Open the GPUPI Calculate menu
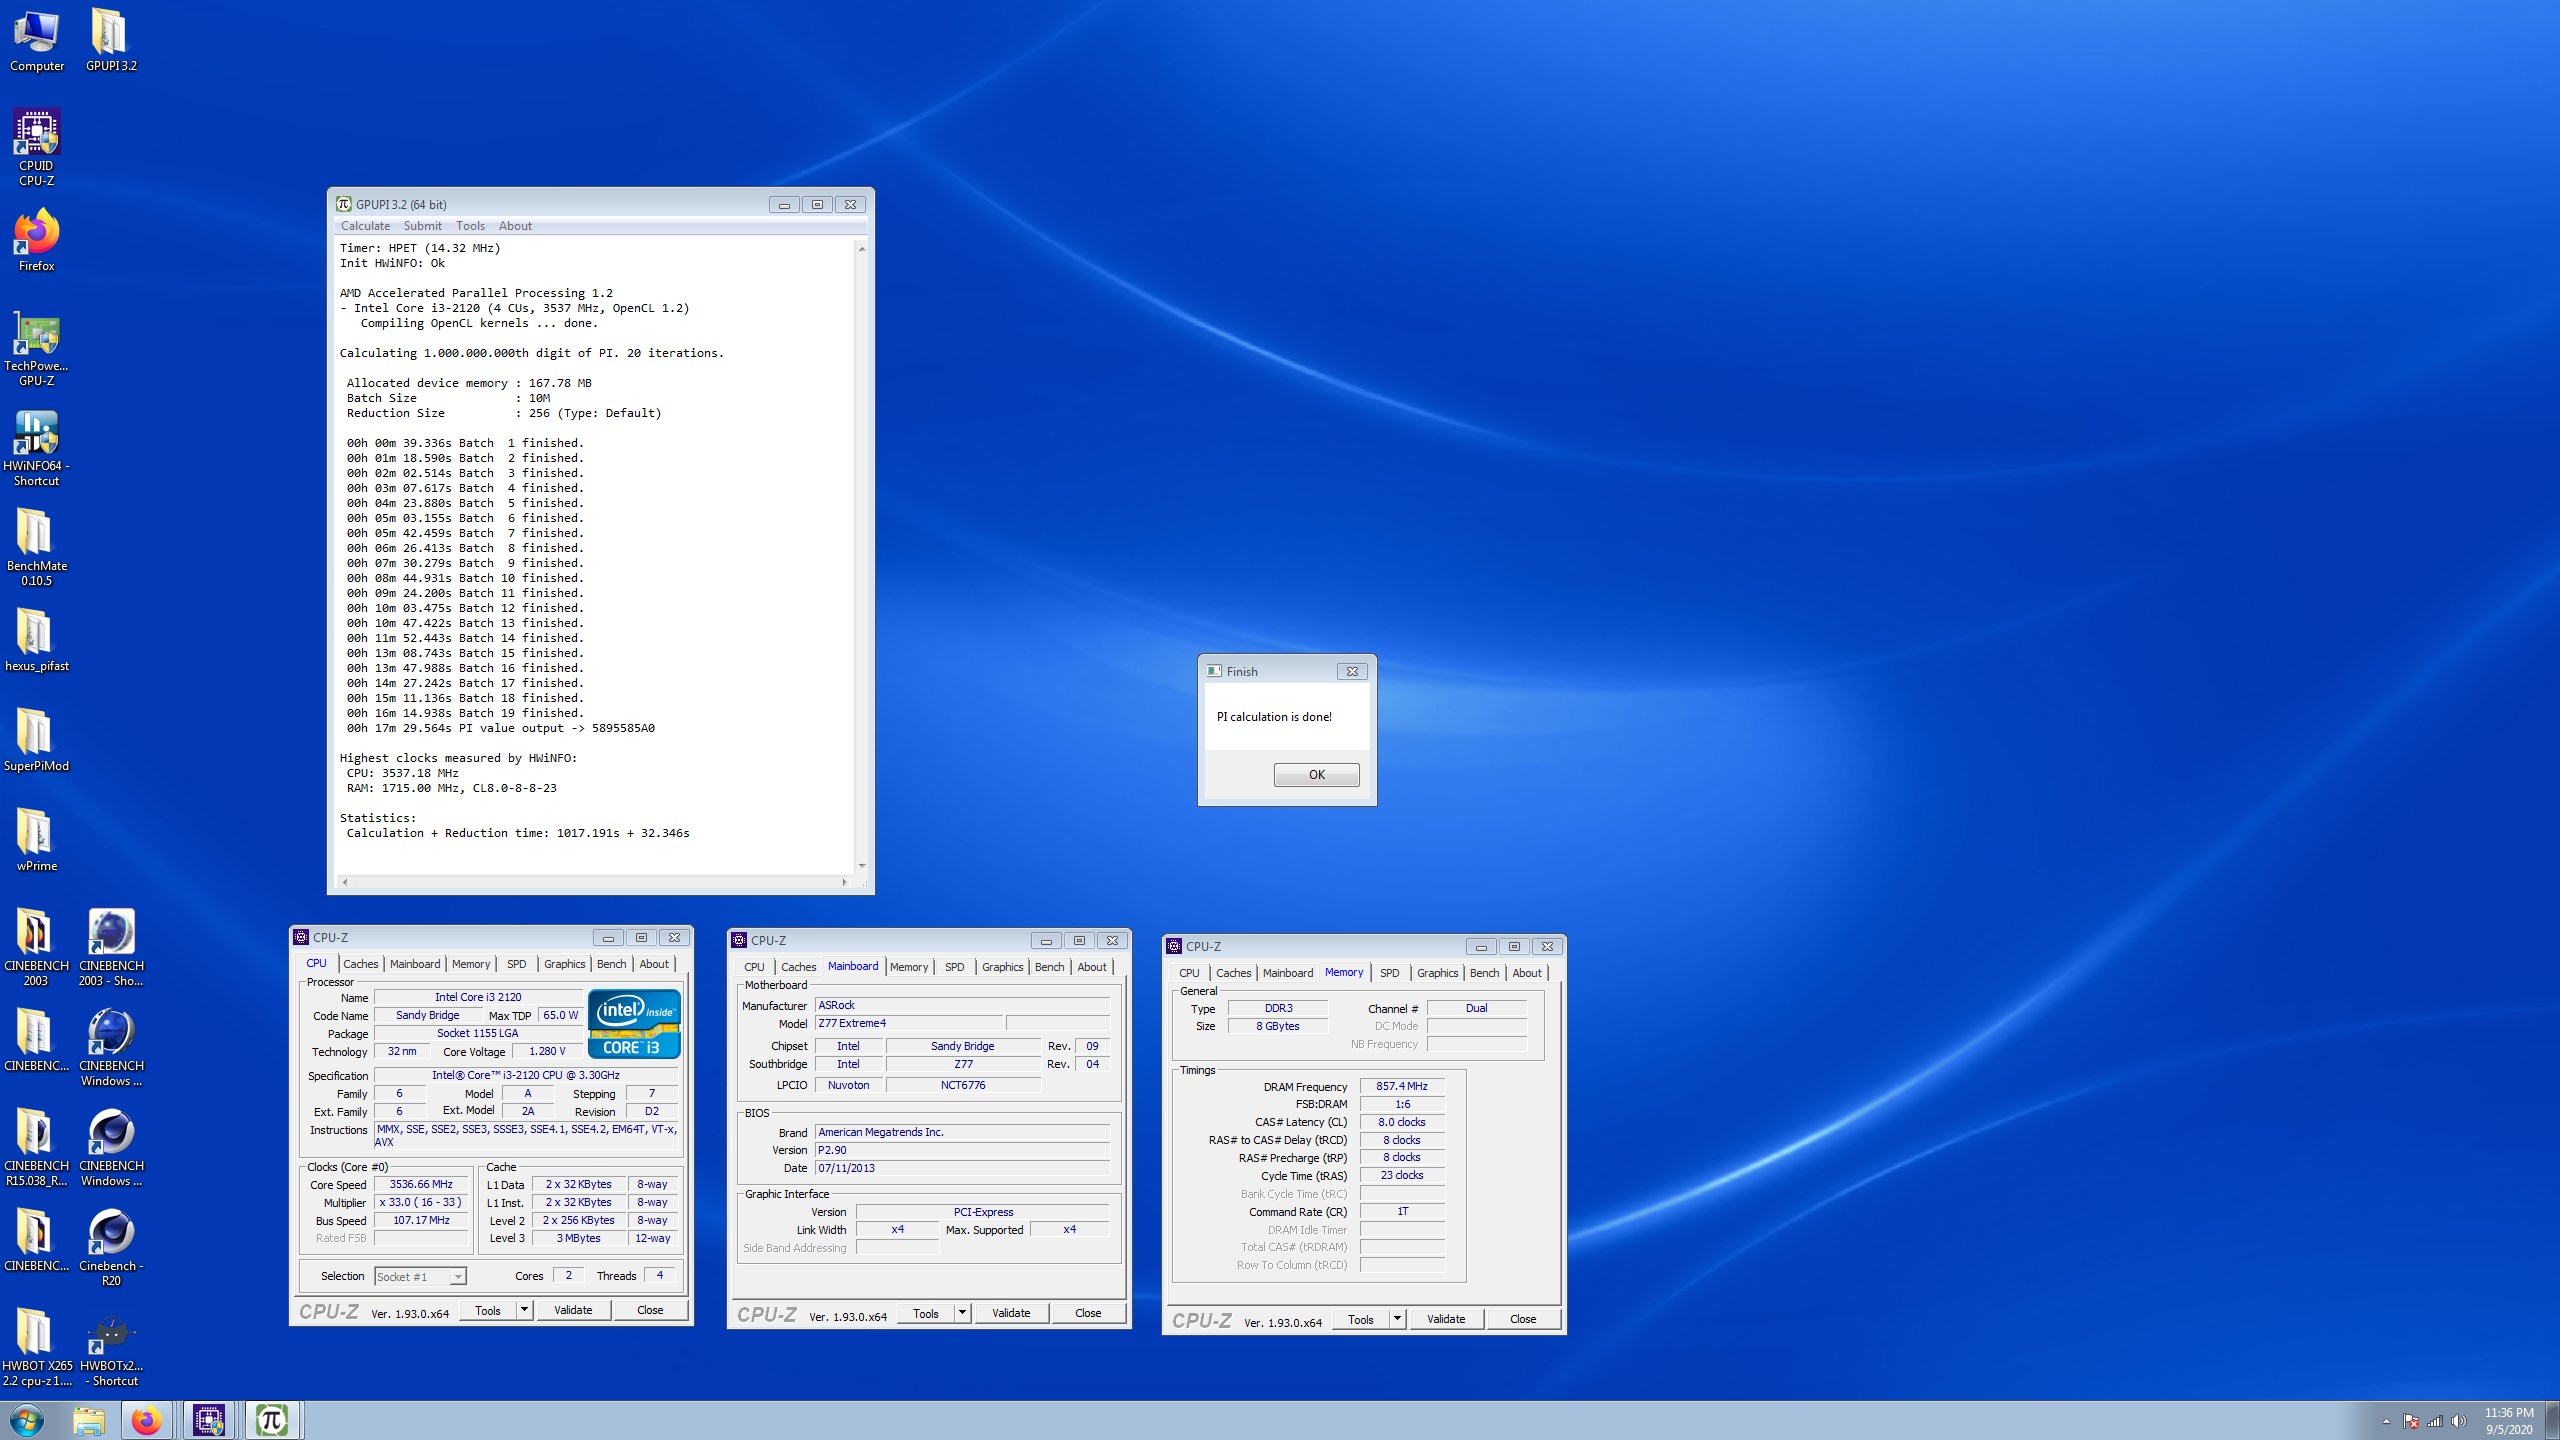This screenshot has height=1440, width=2560. pyautogui.click(x=365, y=226)
